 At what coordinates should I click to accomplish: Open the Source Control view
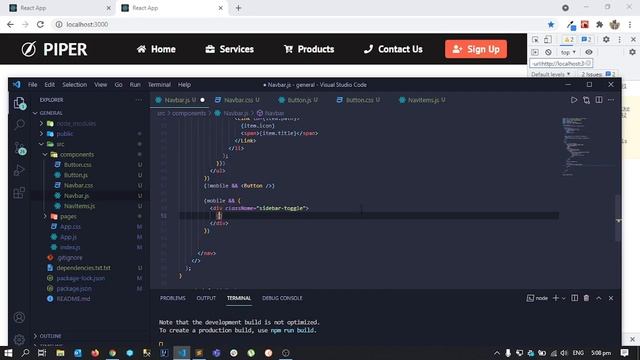click(x=20, y=148)
